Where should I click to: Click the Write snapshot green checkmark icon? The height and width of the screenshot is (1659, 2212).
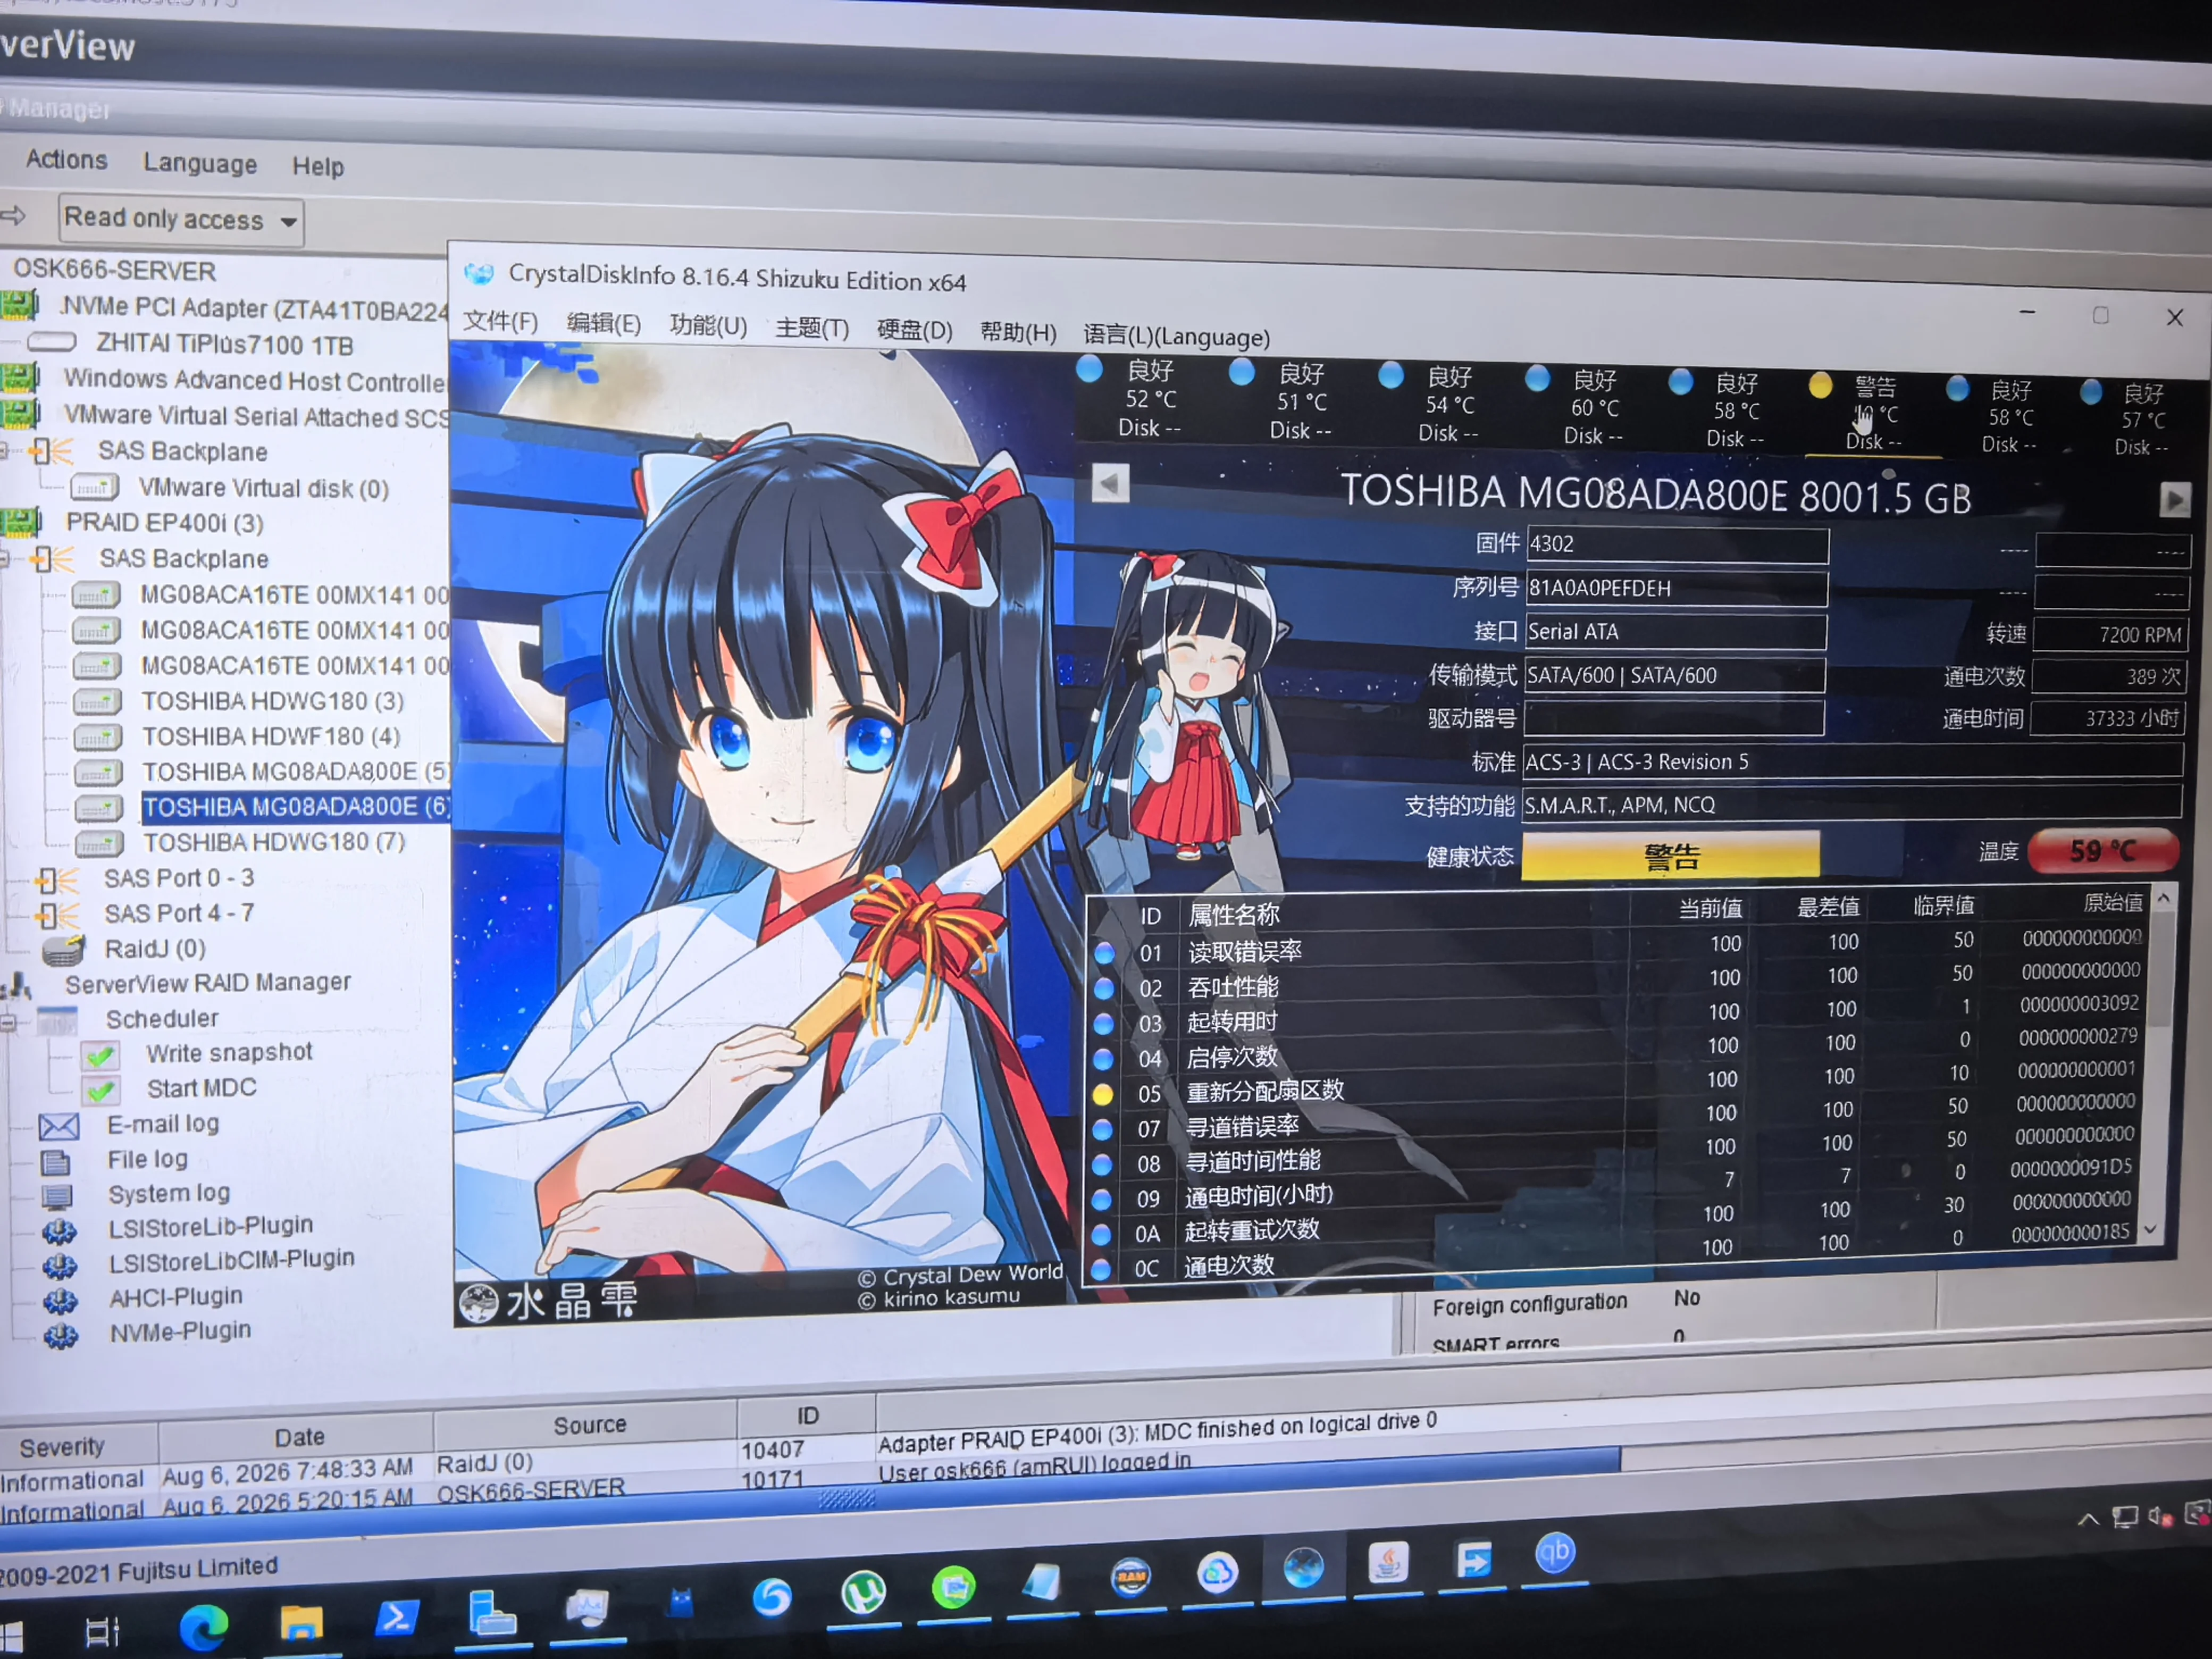pyautogui.click(x=100, y=1056)
